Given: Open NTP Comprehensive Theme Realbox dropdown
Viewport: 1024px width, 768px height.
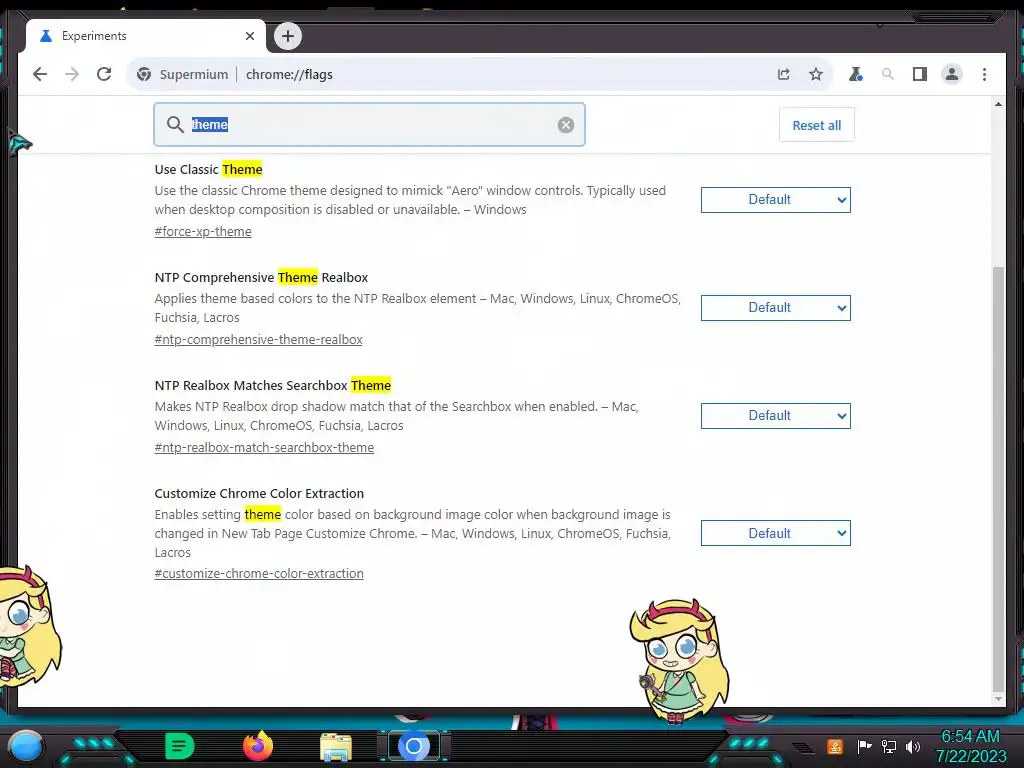Looking at the screenshot, I should [x=775, y=308].
